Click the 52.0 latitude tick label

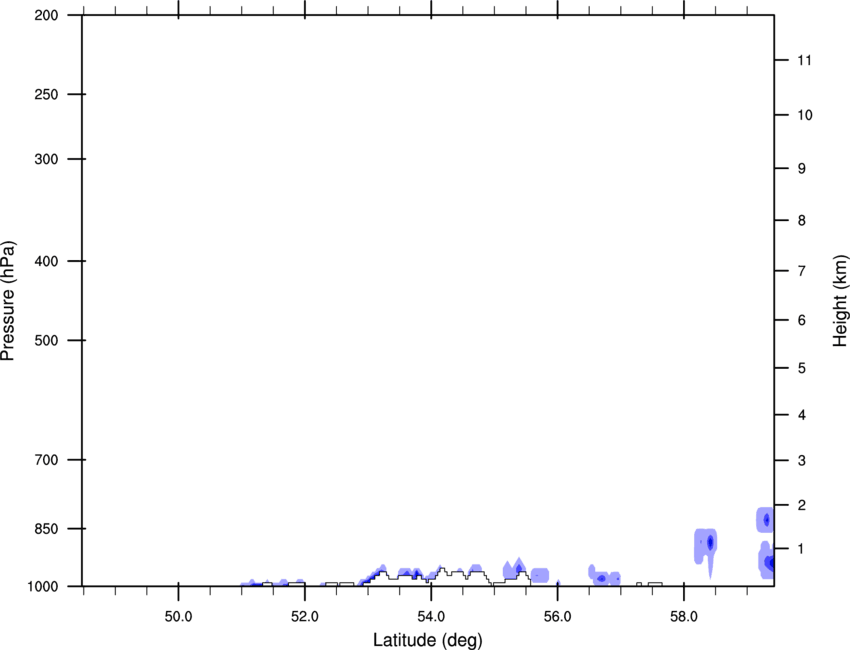[x=305, y=617]
